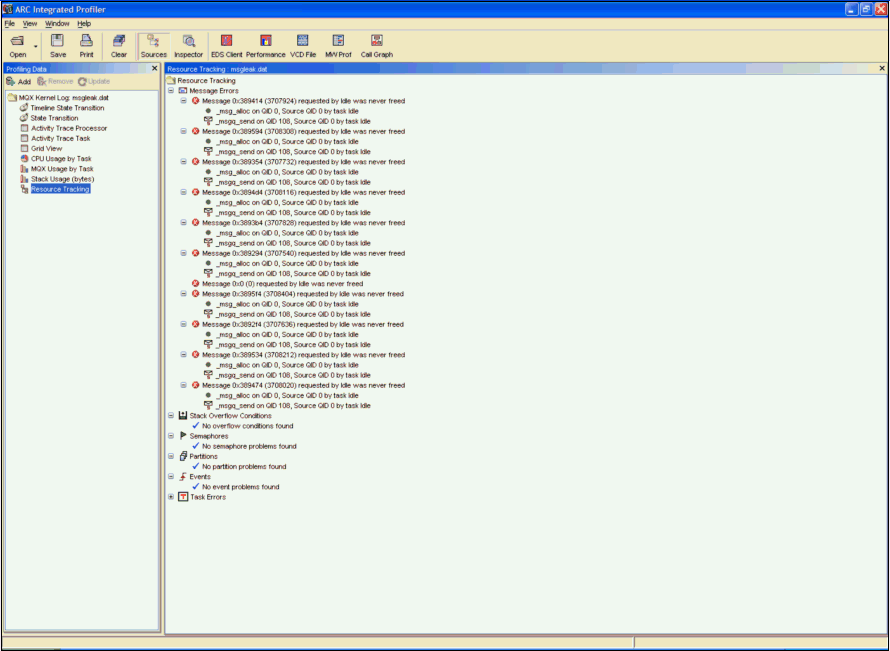Collapse the Message Errors node
The height and width of the screenshot is (651, 890).
pos(171,91)
